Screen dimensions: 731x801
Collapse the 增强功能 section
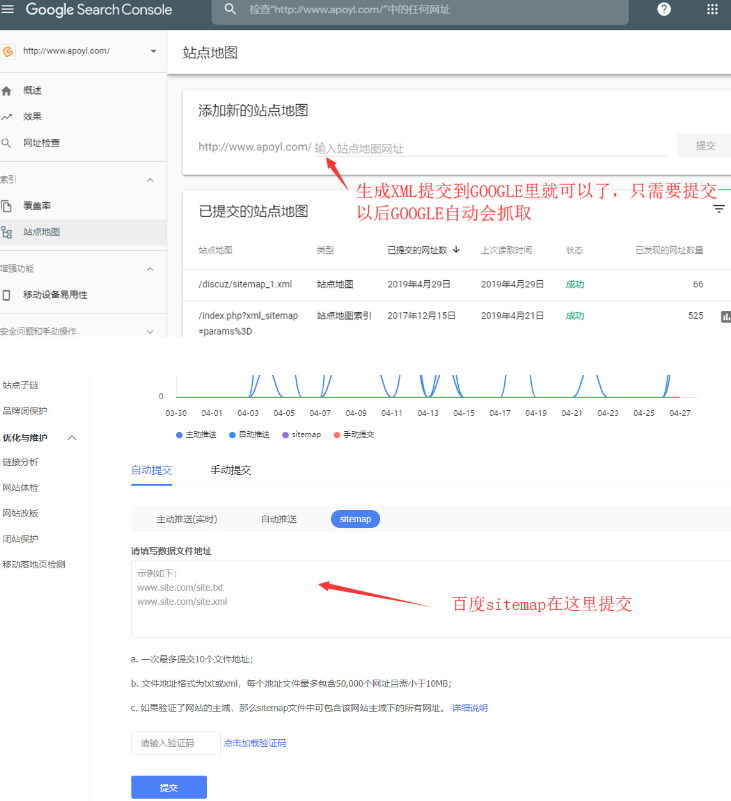point(150,269)
